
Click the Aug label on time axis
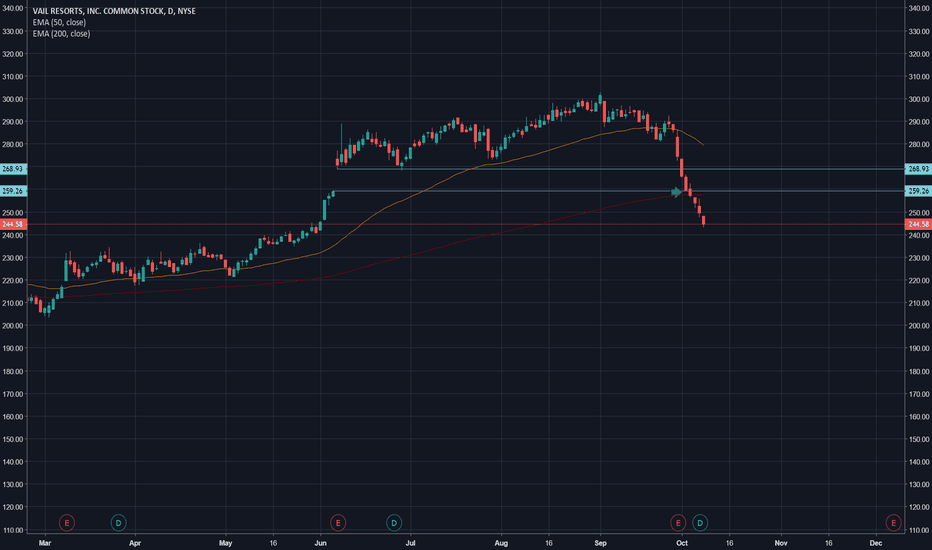[x=501, y=543]
